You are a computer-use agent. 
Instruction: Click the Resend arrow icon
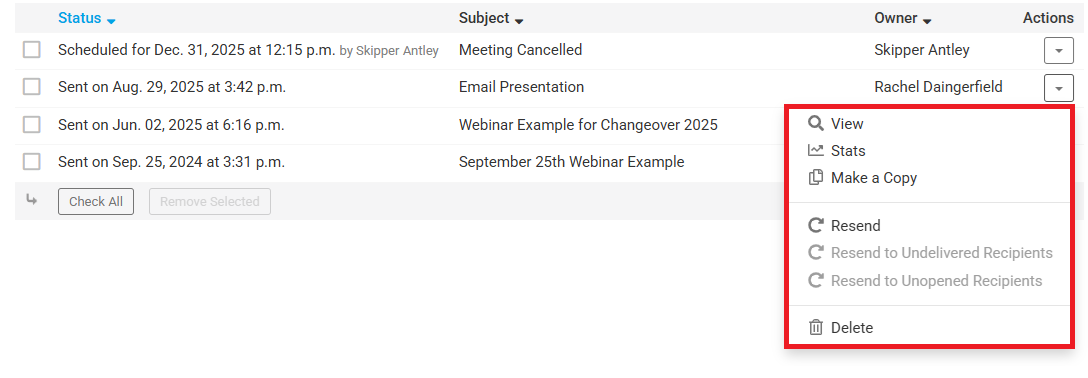point(816,225)
